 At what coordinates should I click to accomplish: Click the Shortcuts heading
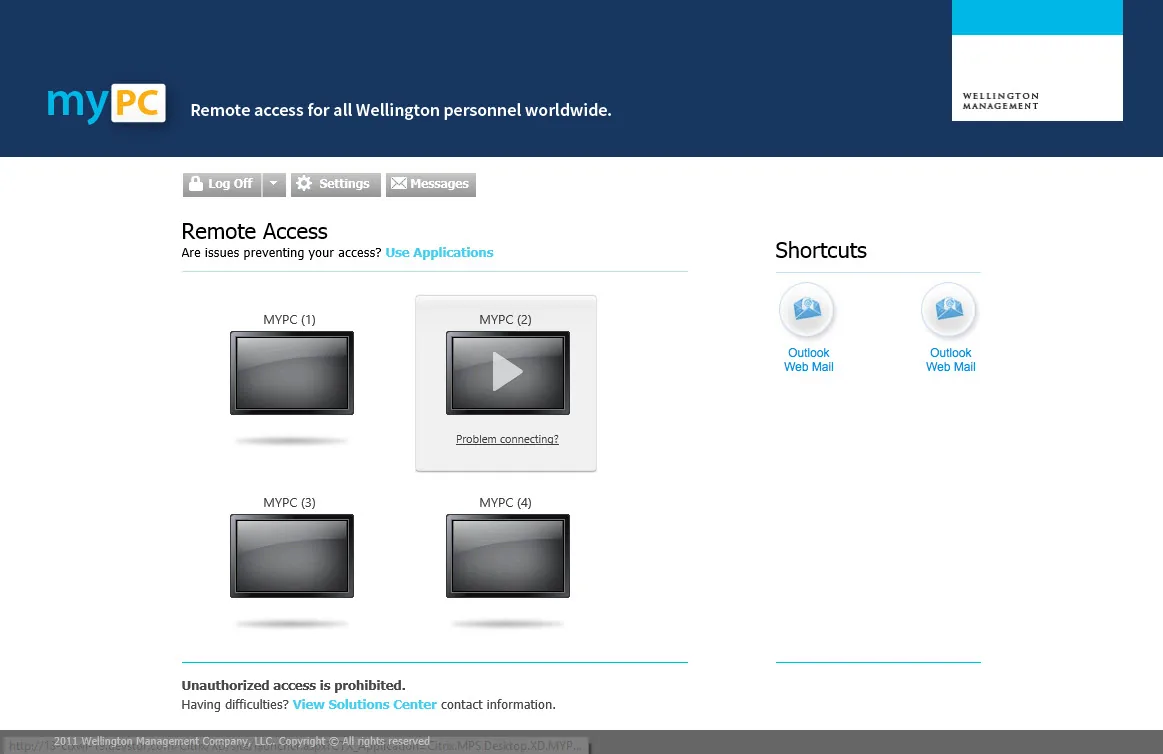[821, 251]
